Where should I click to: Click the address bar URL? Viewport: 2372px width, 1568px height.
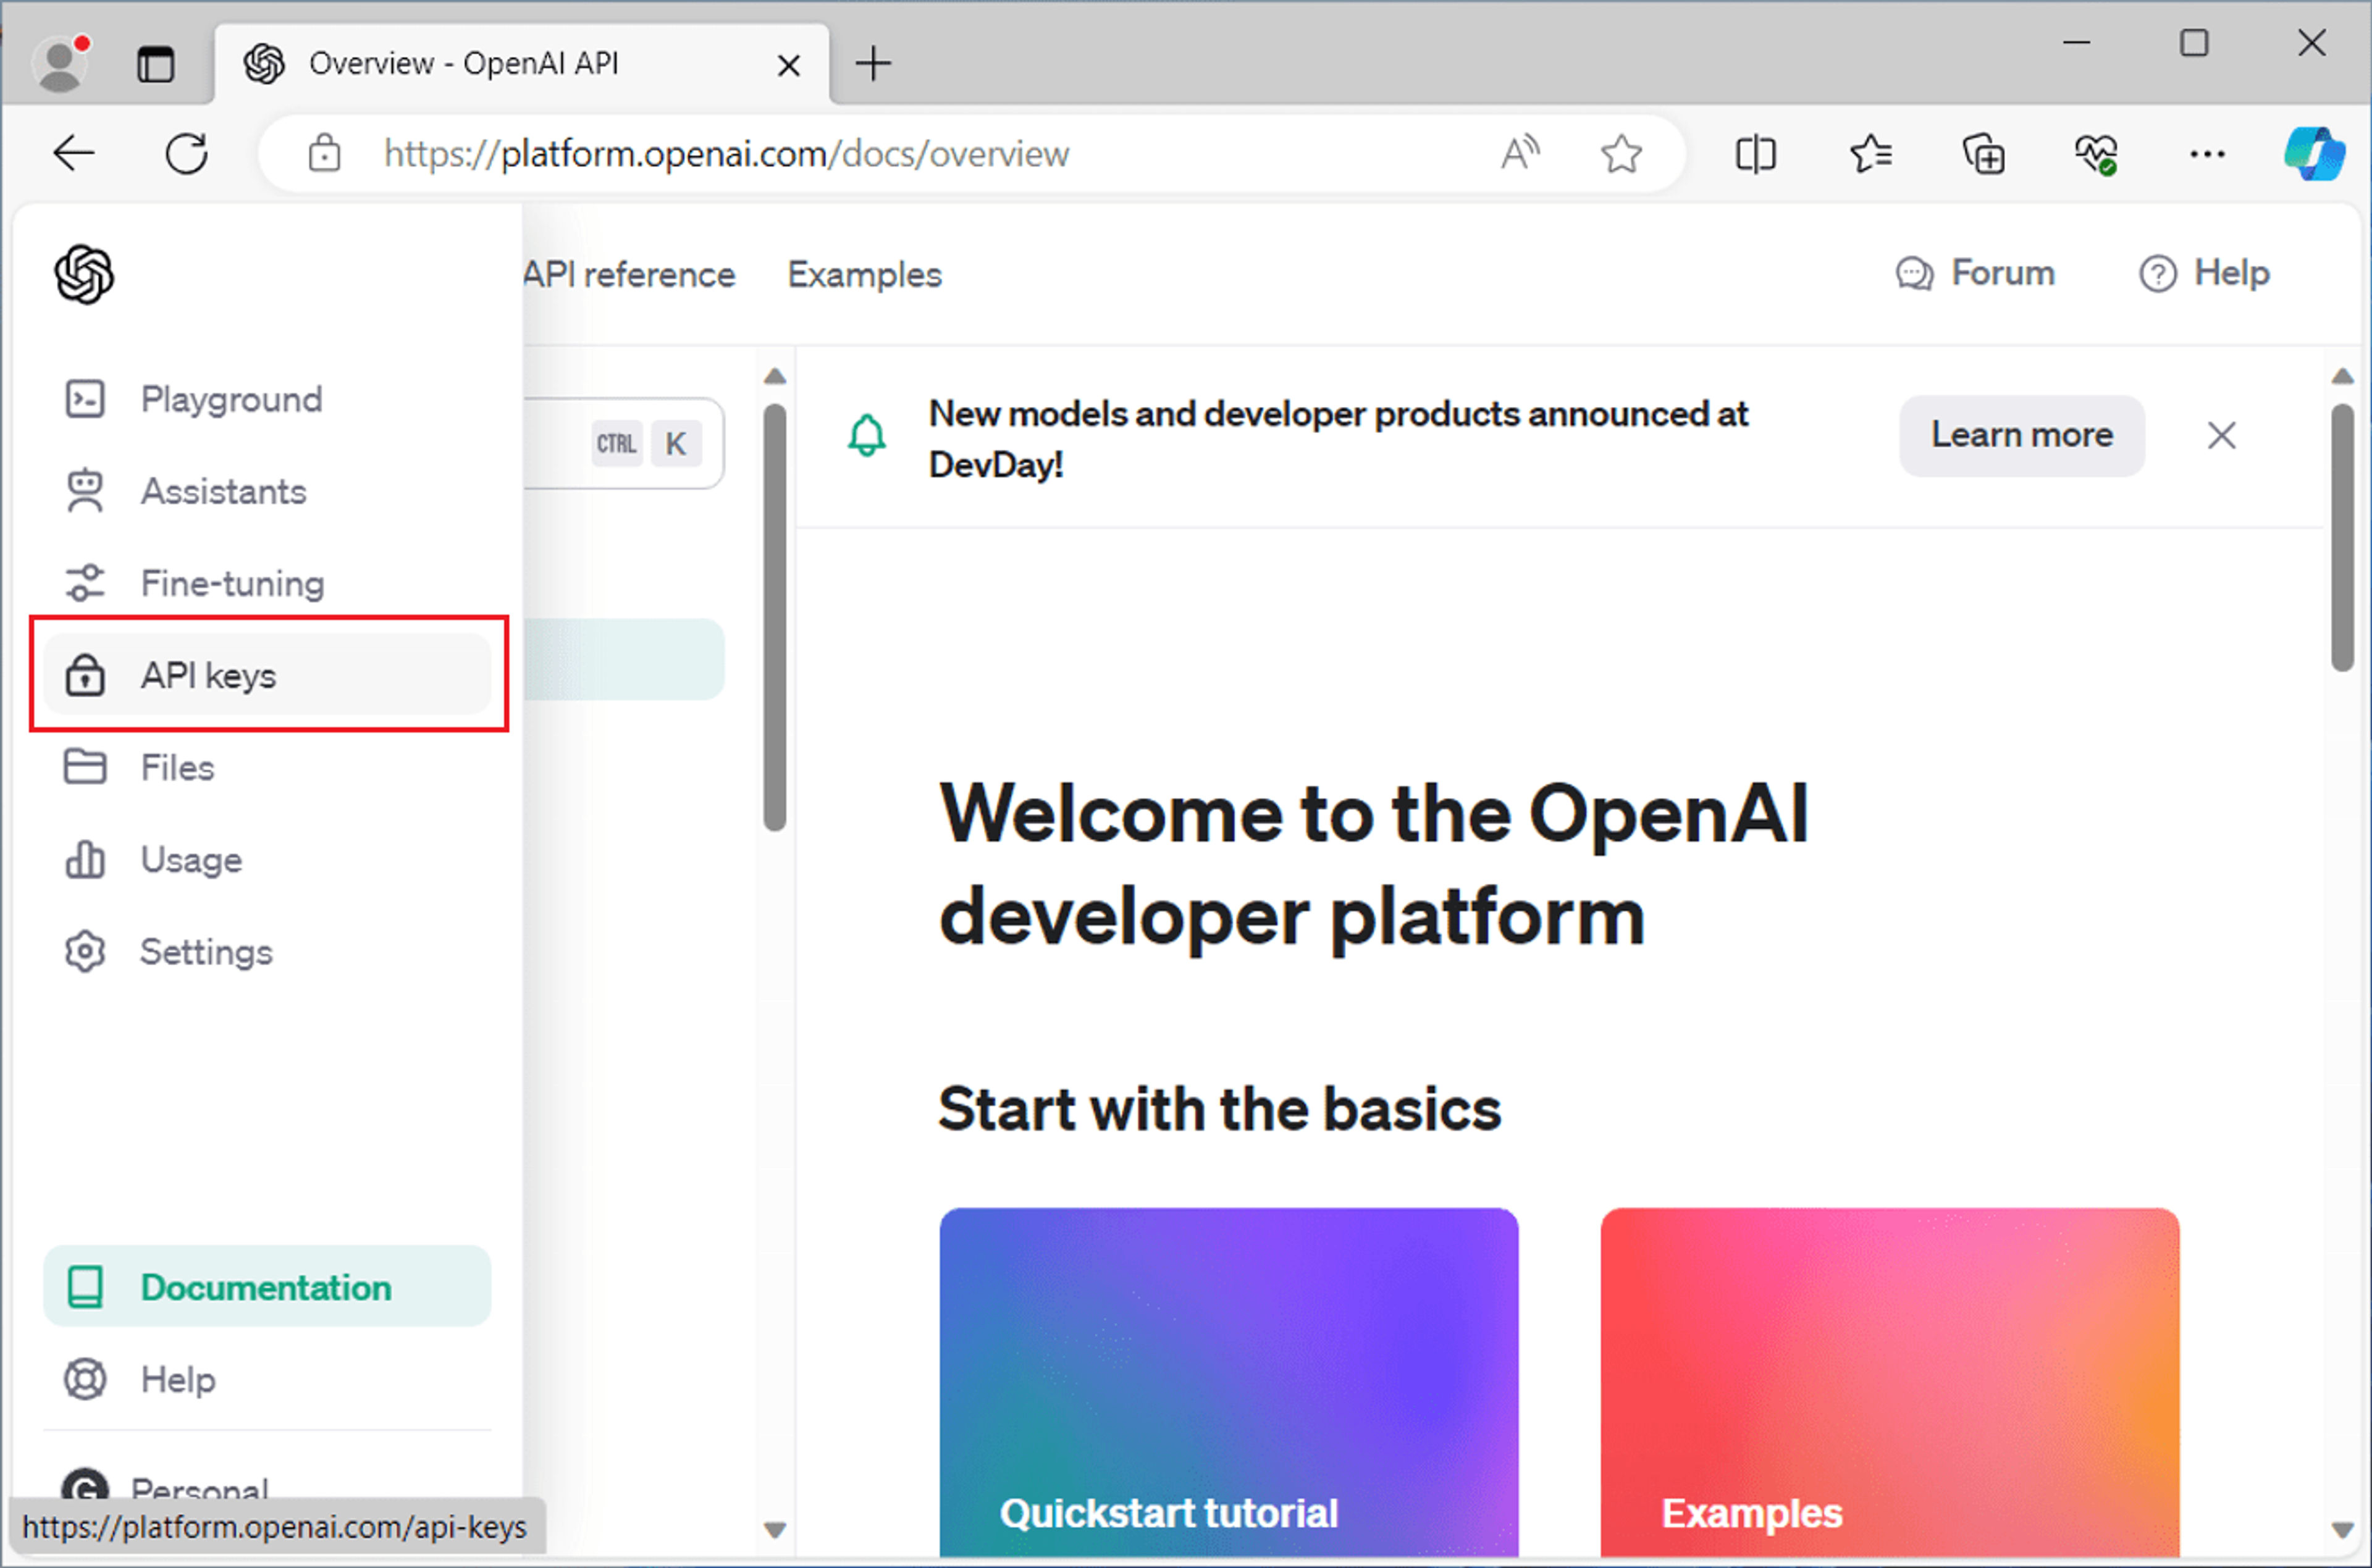[x=727, y=154]
